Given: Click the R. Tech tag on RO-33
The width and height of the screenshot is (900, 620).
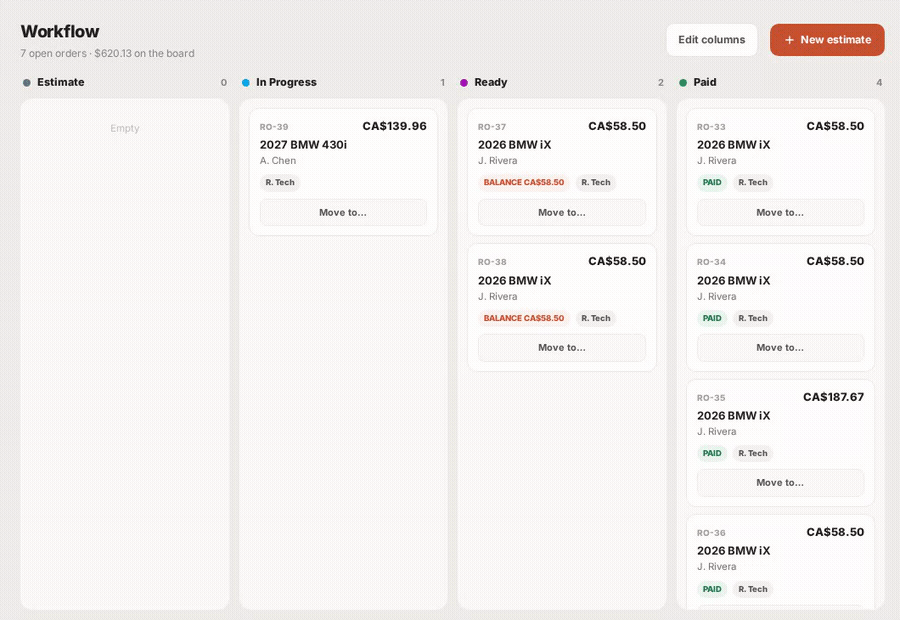Looking at the screenshot, I should (752, 183).
